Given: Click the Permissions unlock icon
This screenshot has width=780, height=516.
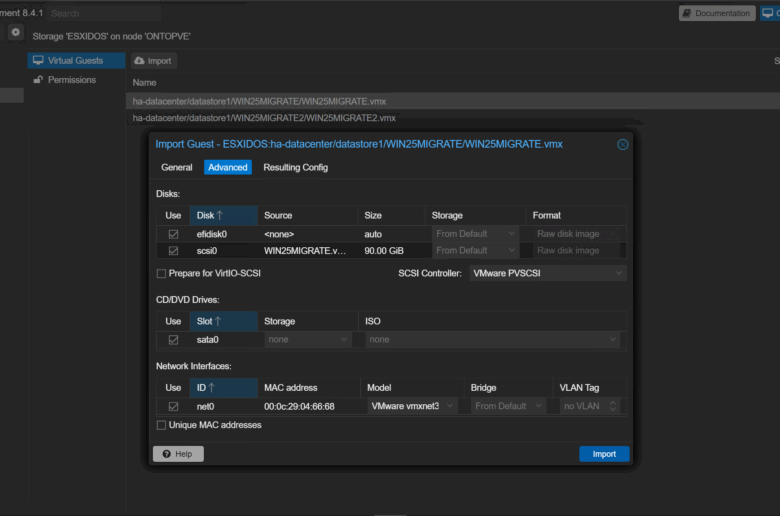Looking at the screenshot, I should point(38,80).
